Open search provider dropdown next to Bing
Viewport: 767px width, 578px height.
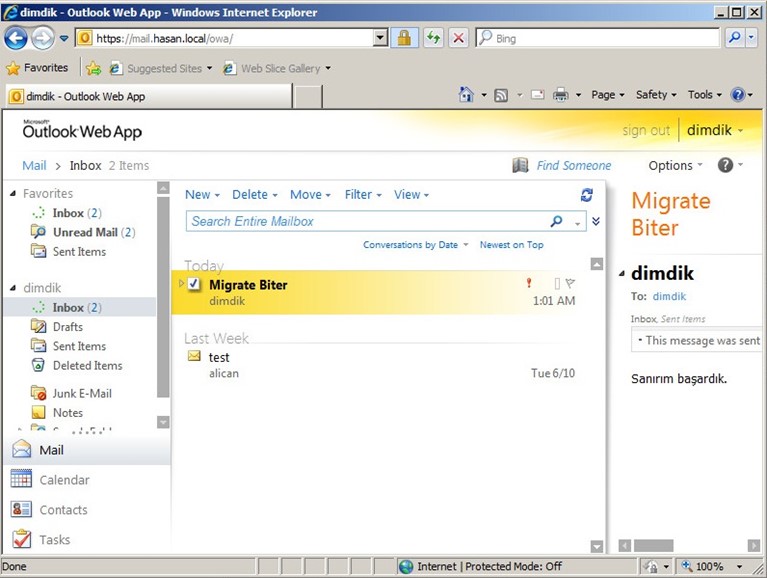(752, 38)
